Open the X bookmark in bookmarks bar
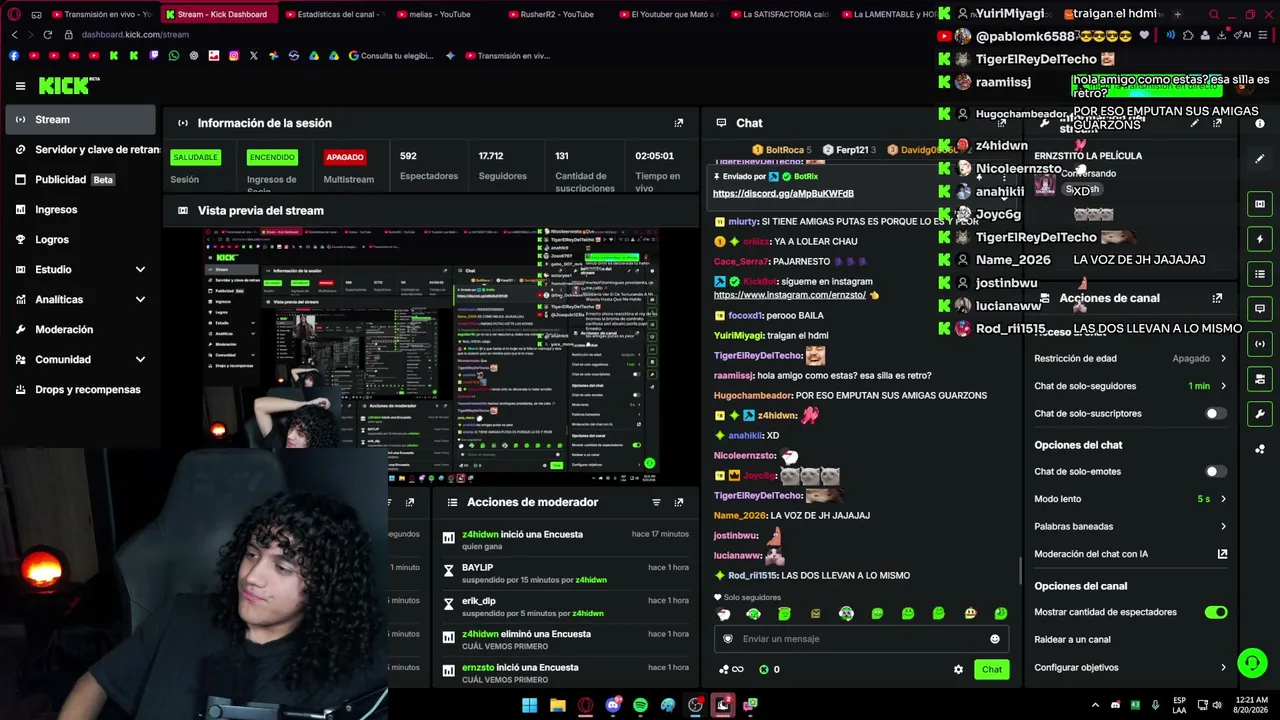The width and height of the screenshot is (1280, 720). 254,56
